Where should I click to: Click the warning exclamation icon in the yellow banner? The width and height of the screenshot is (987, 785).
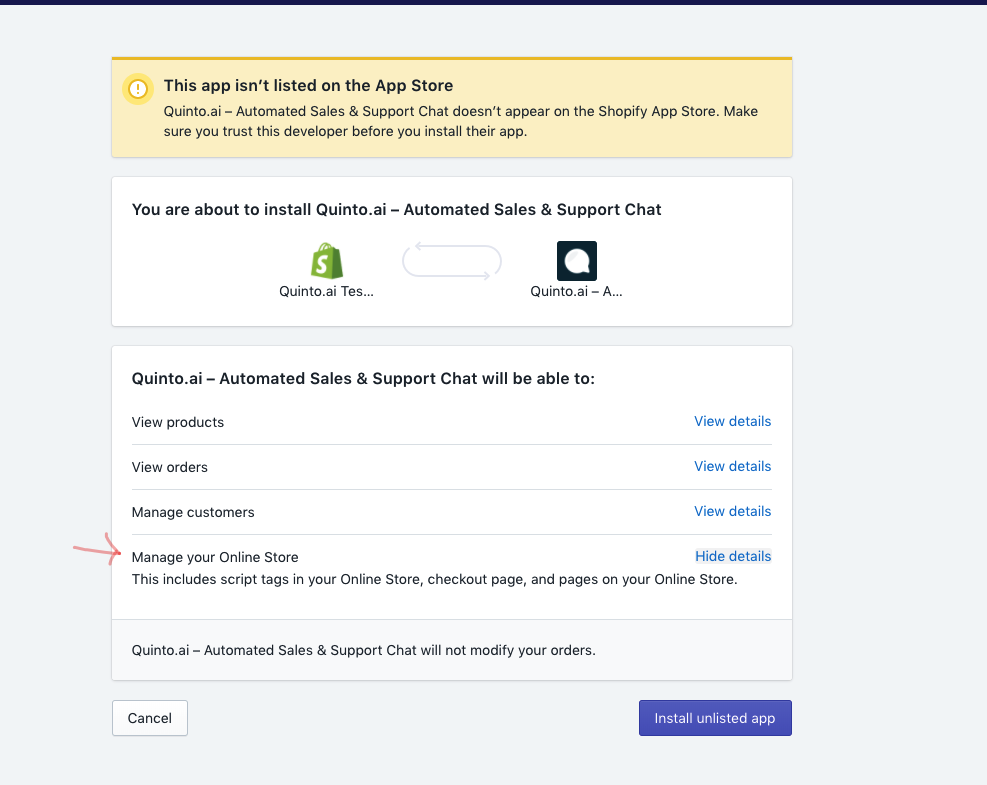pyautogui.click(x=137, y=89)
